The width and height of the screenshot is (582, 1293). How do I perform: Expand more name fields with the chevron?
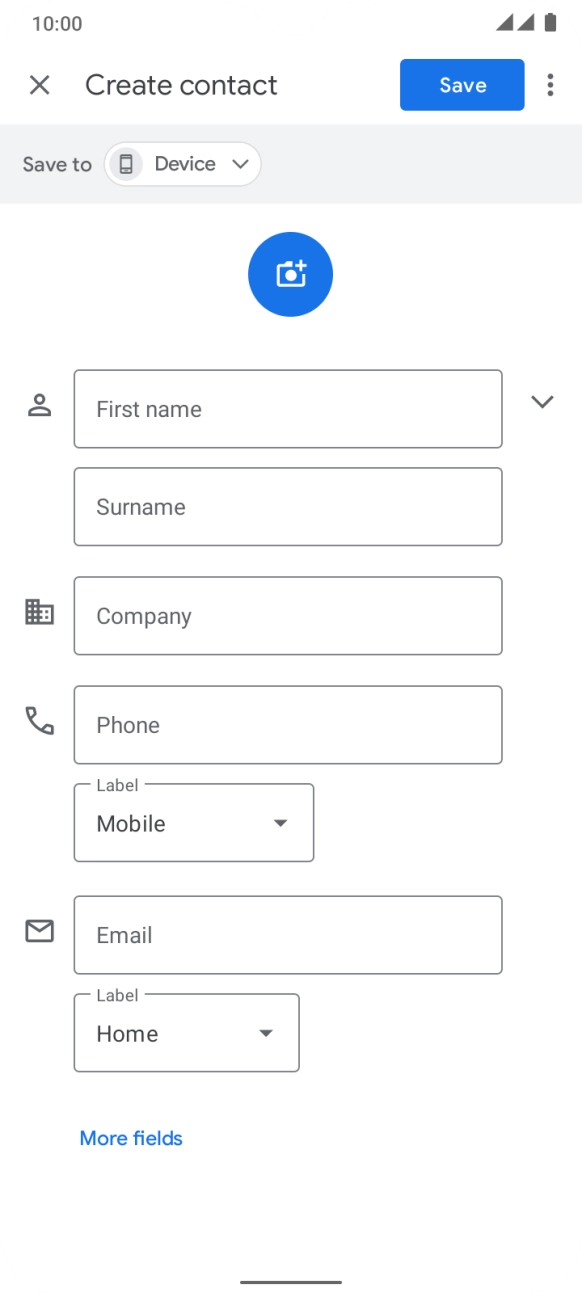tap(543, 402)
